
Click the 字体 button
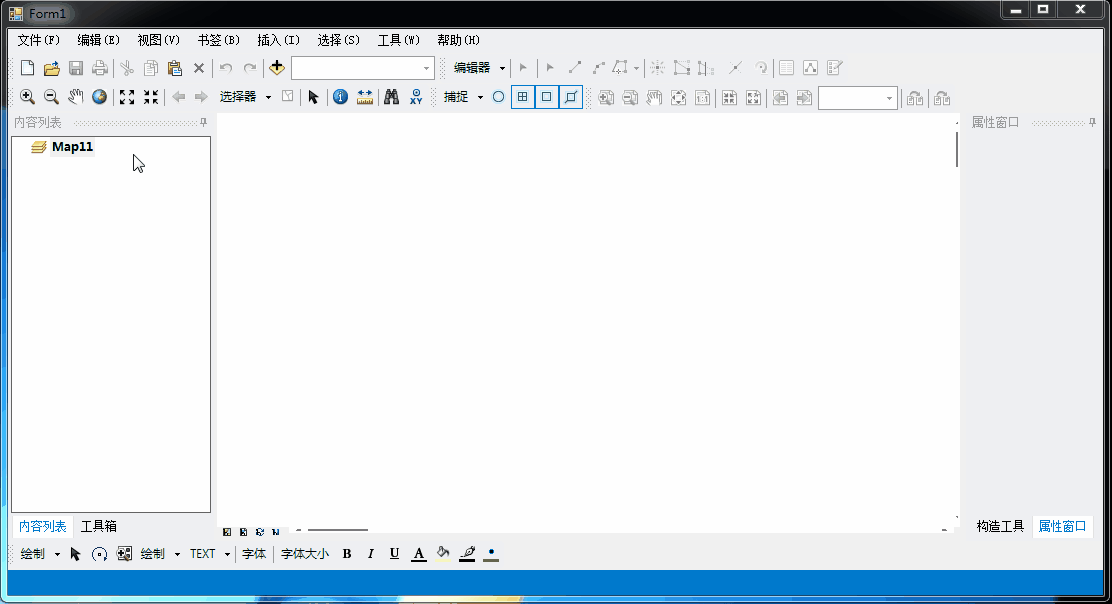254,554
